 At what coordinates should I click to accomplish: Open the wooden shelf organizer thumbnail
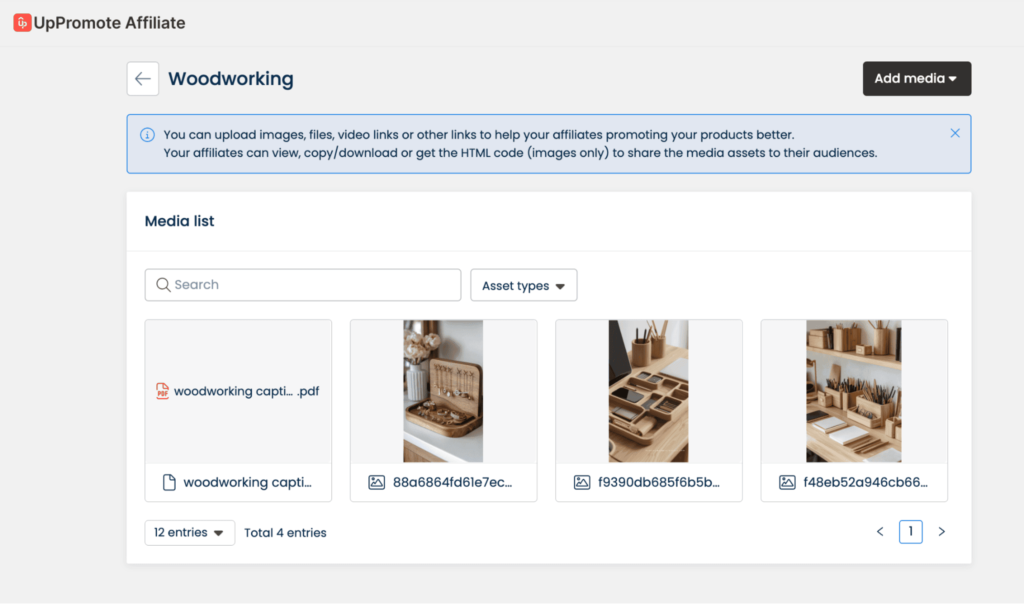[x=854, y=391]
